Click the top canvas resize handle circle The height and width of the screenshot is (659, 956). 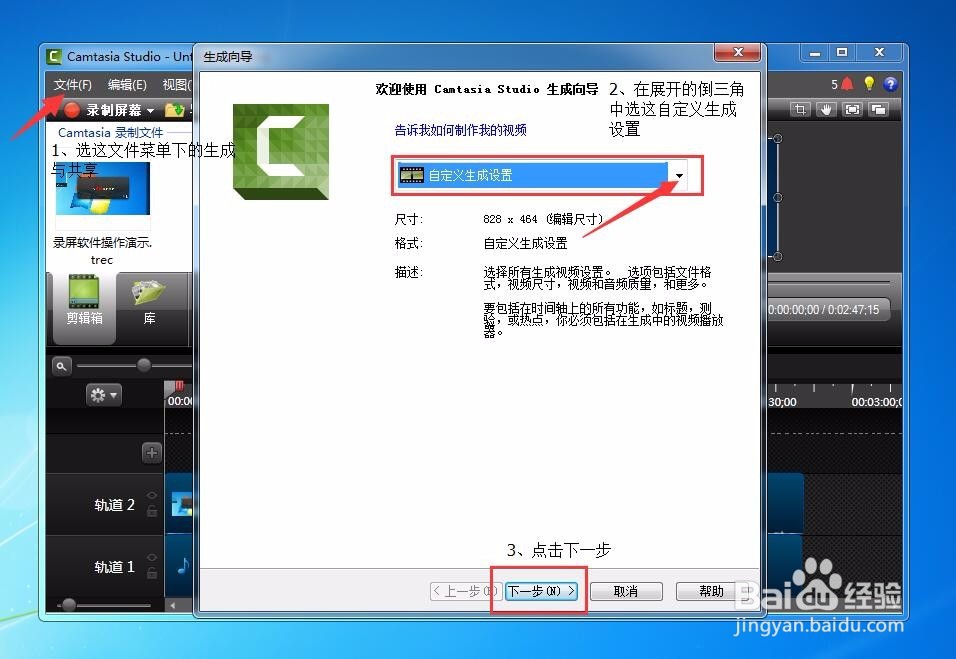click(x=777, y=138)
